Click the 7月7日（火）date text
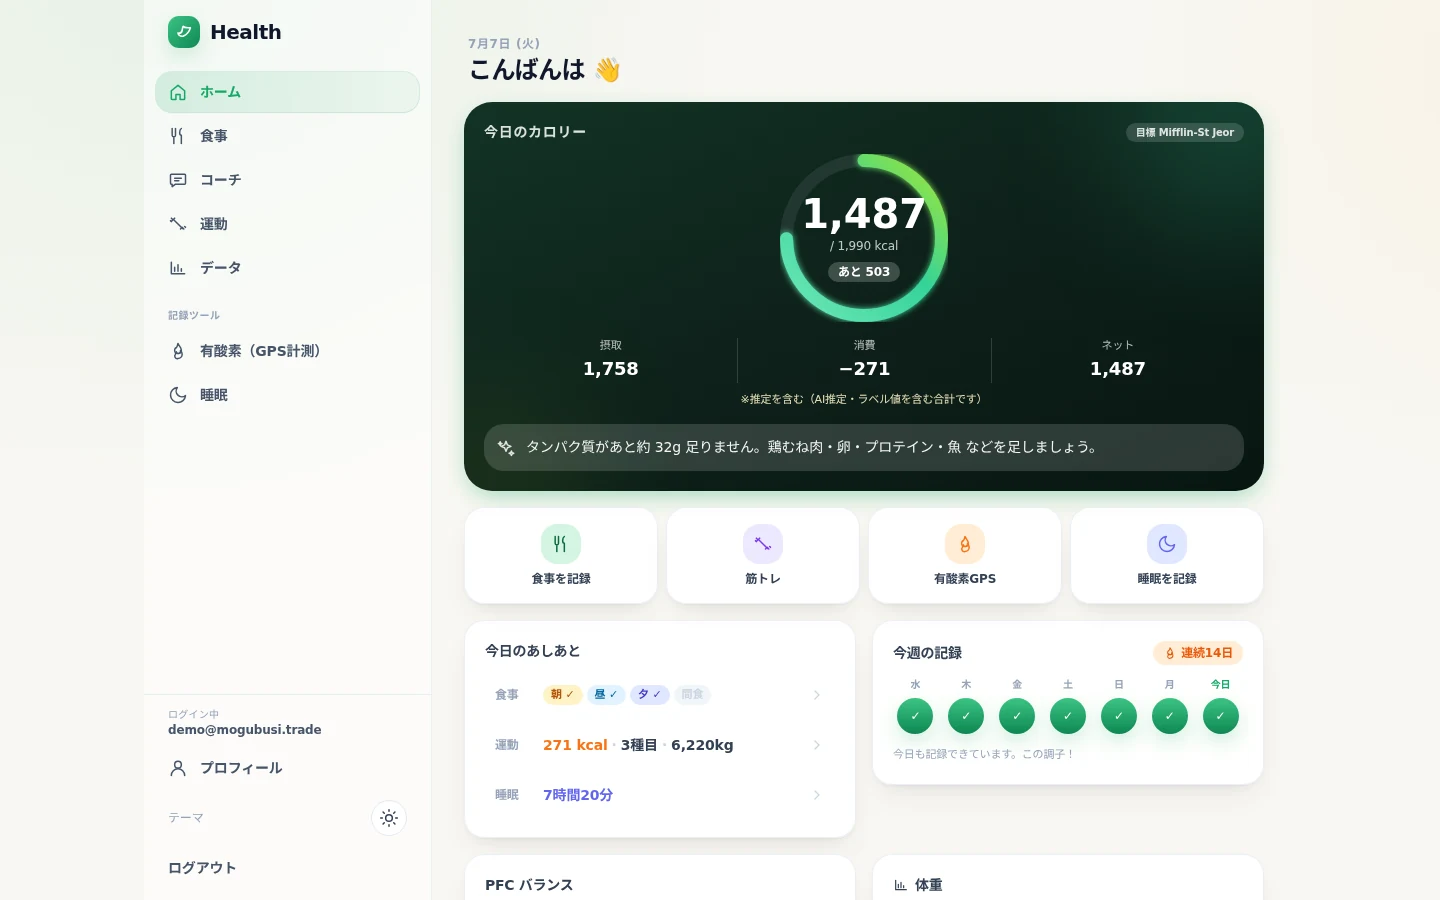 click(504, 44)
